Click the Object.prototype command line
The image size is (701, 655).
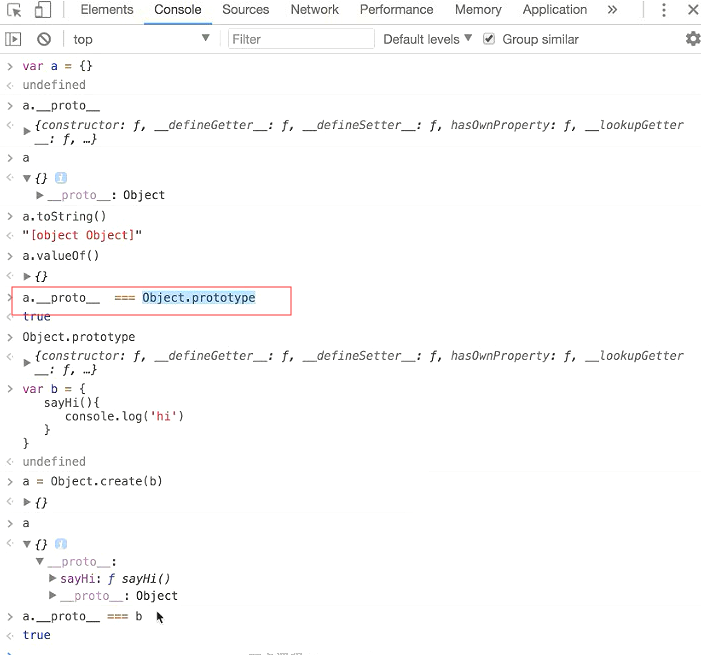(x=79, y=337)
